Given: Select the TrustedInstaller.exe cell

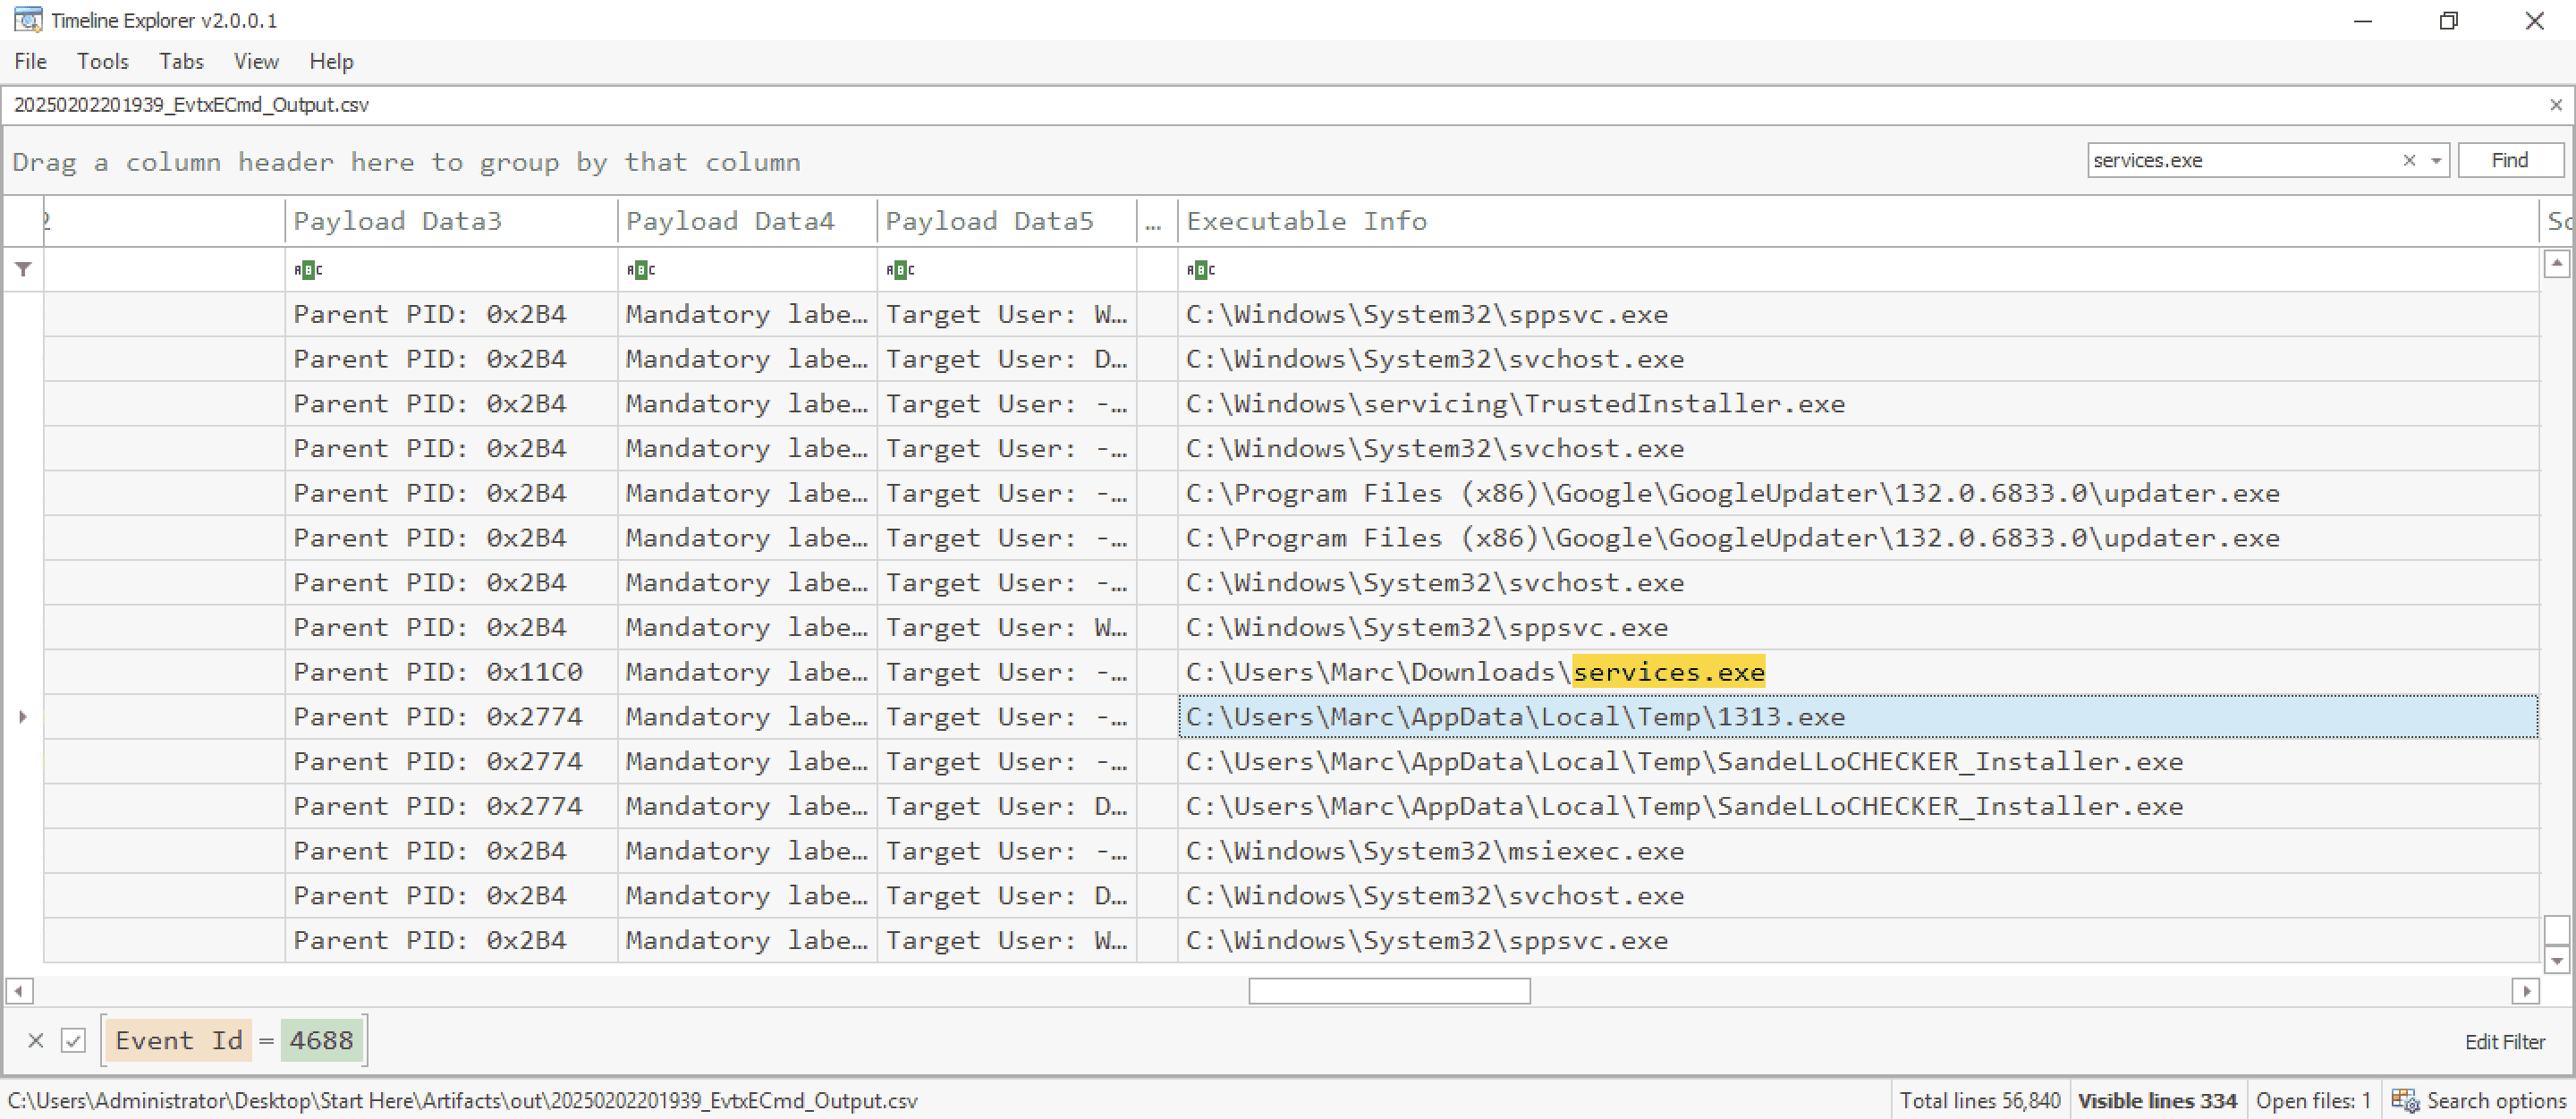Looking at the screenshot, I should tap(1858, 404).
